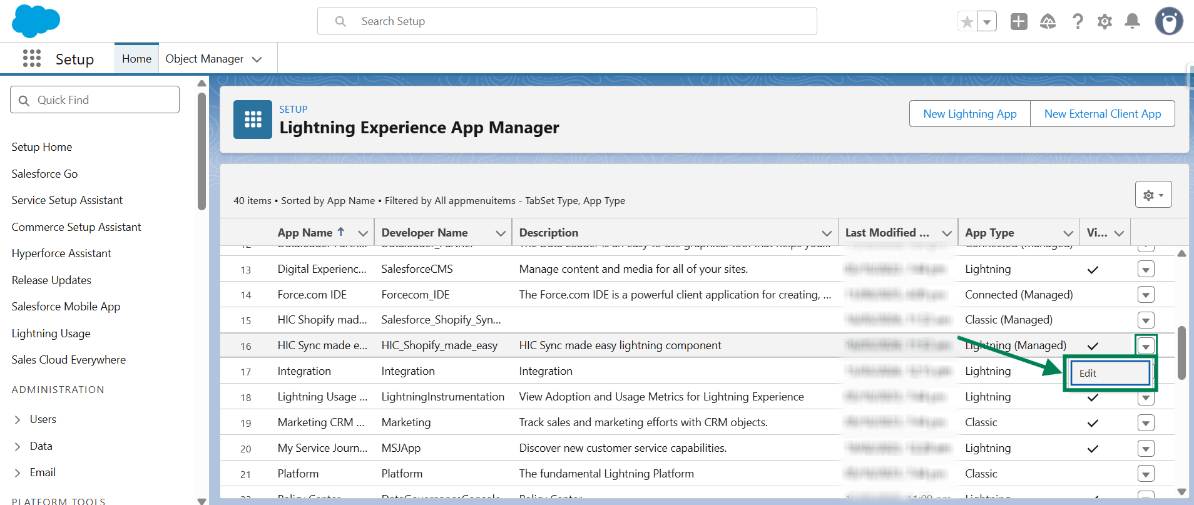The image size is (1194, 505).
Task: Open user profile avatar
Action: pos(1169,21)
